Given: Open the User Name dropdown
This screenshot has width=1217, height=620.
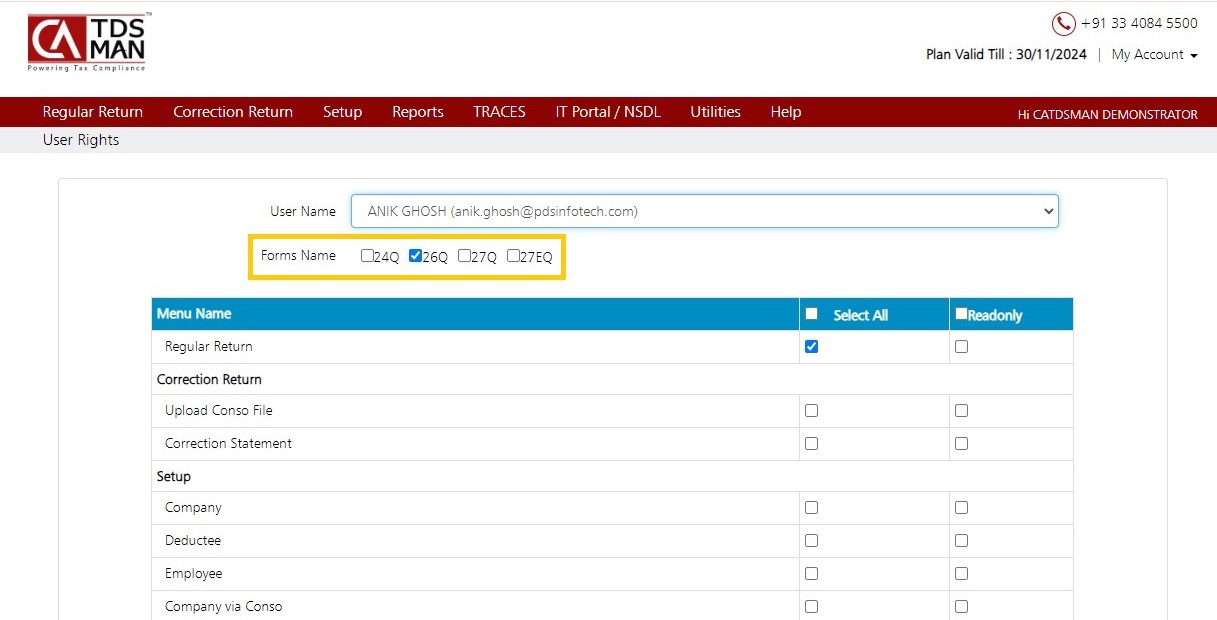Looking at the screenshot, I should [x=704, y=211].
